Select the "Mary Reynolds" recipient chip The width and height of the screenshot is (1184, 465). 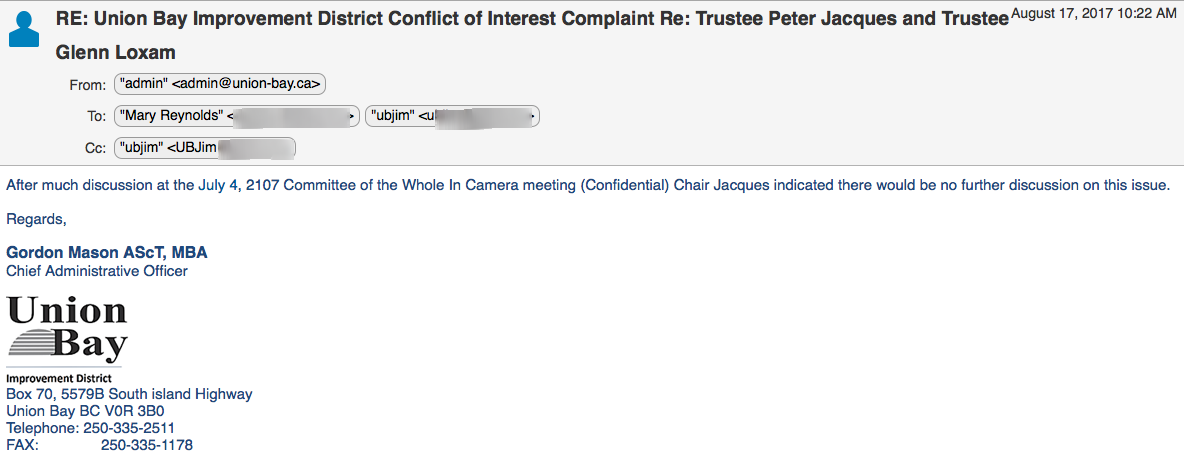point(236,117)
